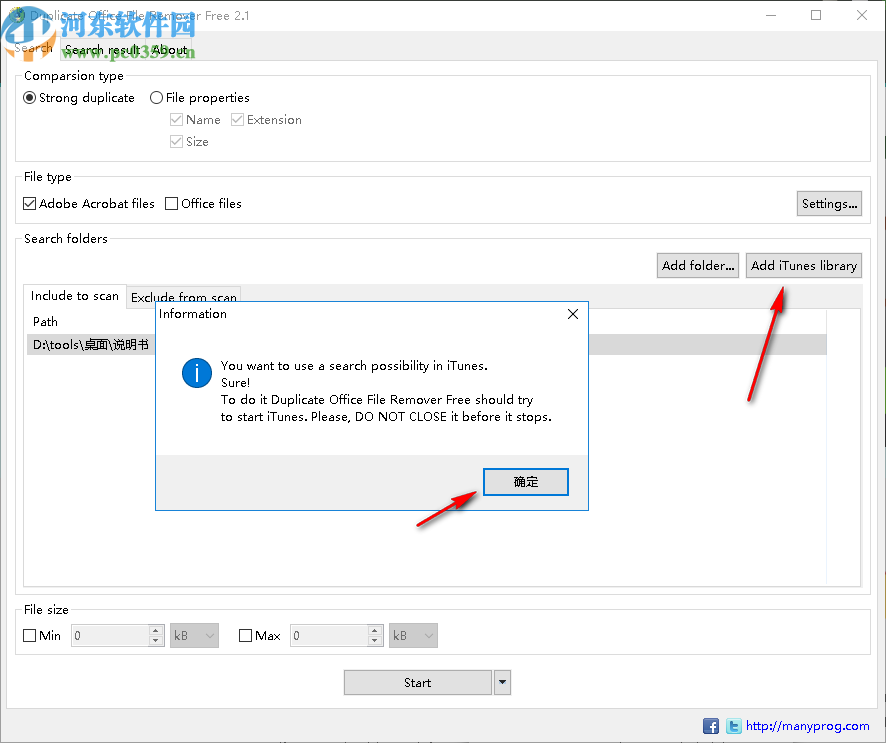Click the Twitter icon near the link

tap(733, 726)
